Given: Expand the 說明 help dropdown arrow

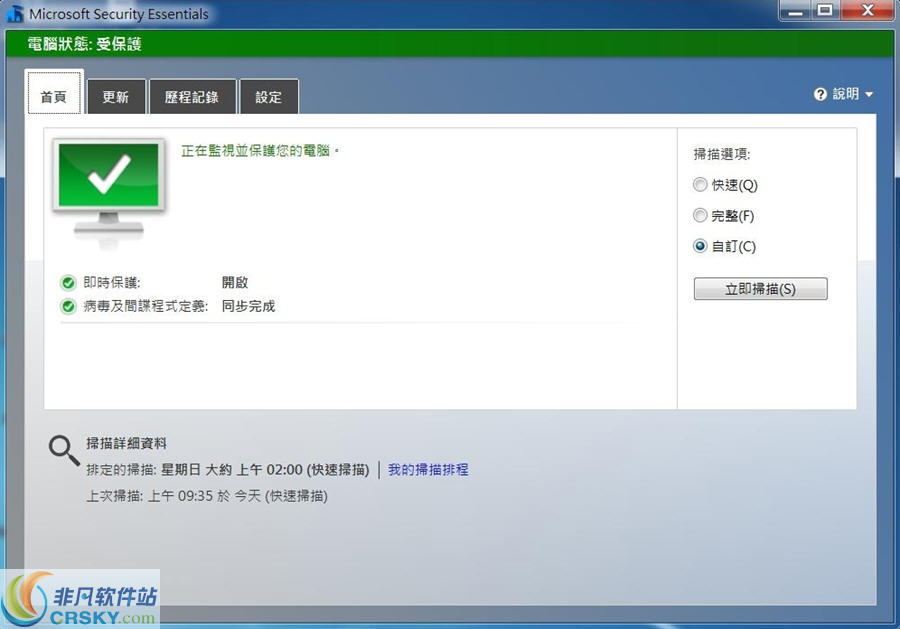Looking at the screenshot, I should (x=869, y=95).
